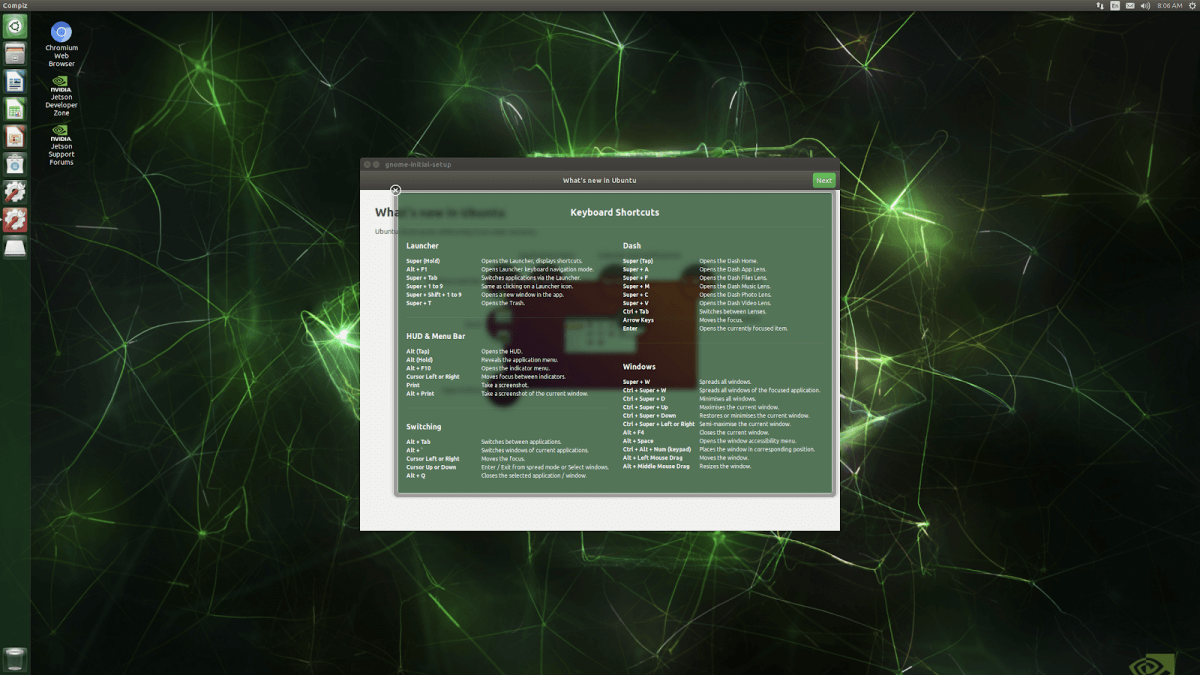Screen dimensions: 1200x675
Task: Open the Files file manager in the launcher
Action: tap(14, 54)
